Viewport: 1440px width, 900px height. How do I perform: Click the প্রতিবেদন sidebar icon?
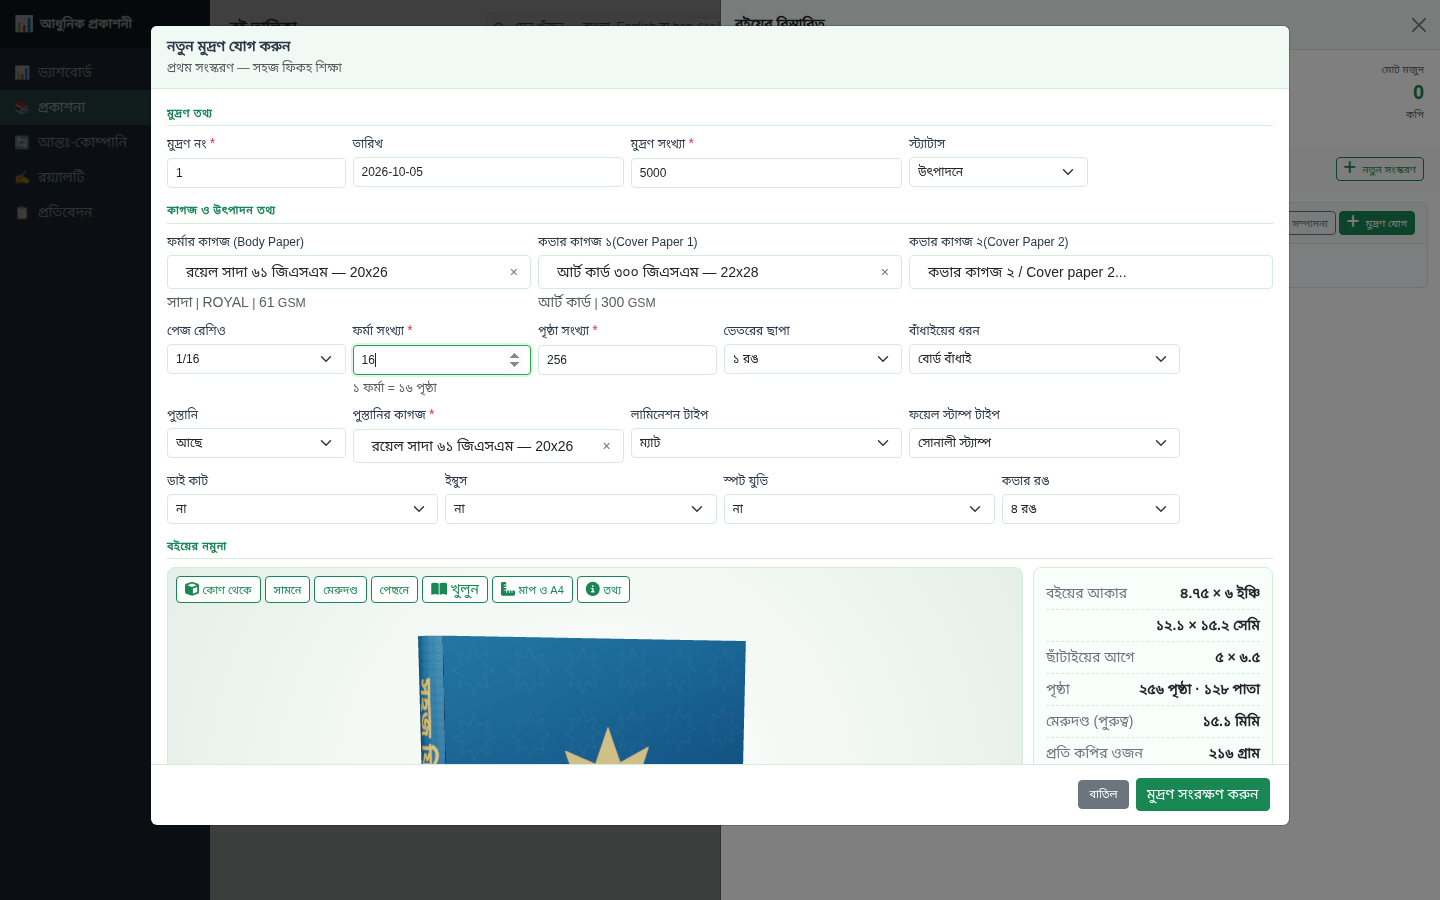click(22, 212)
